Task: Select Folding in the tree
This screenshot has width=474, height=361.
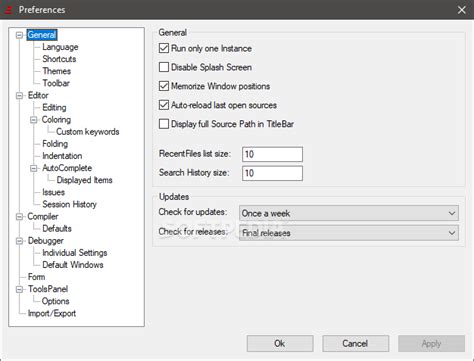Action: (55, 144)
